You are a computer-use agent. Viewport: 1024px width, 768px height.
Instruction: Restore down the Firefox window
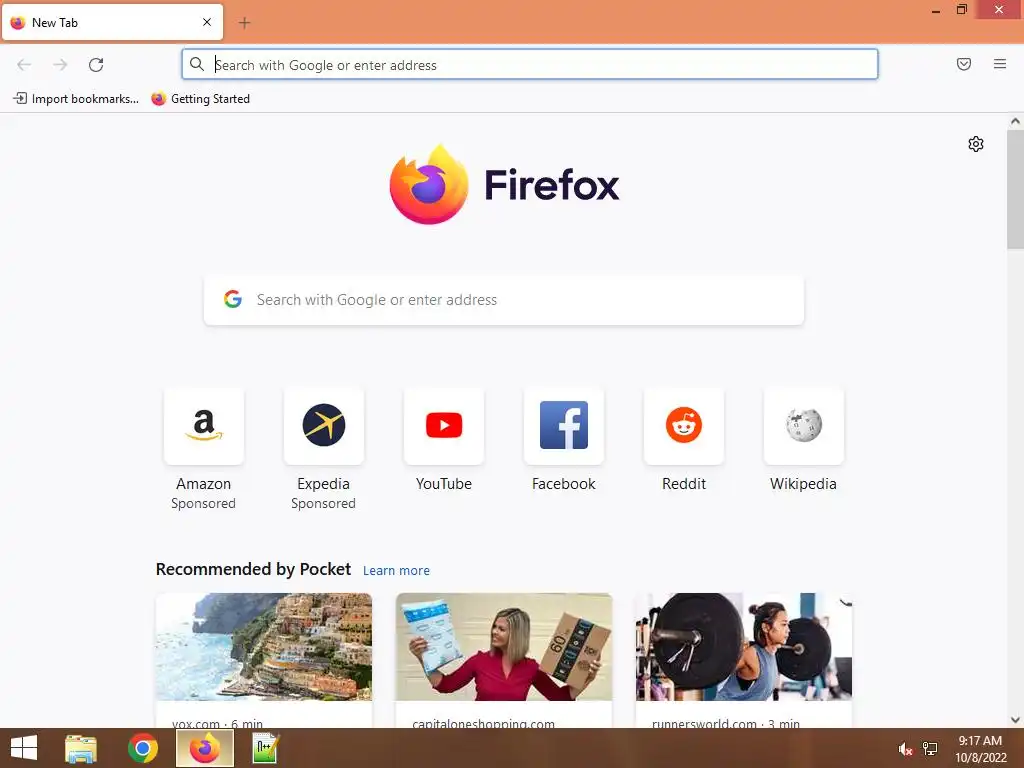pyautogui.click(x=961, y=9)
